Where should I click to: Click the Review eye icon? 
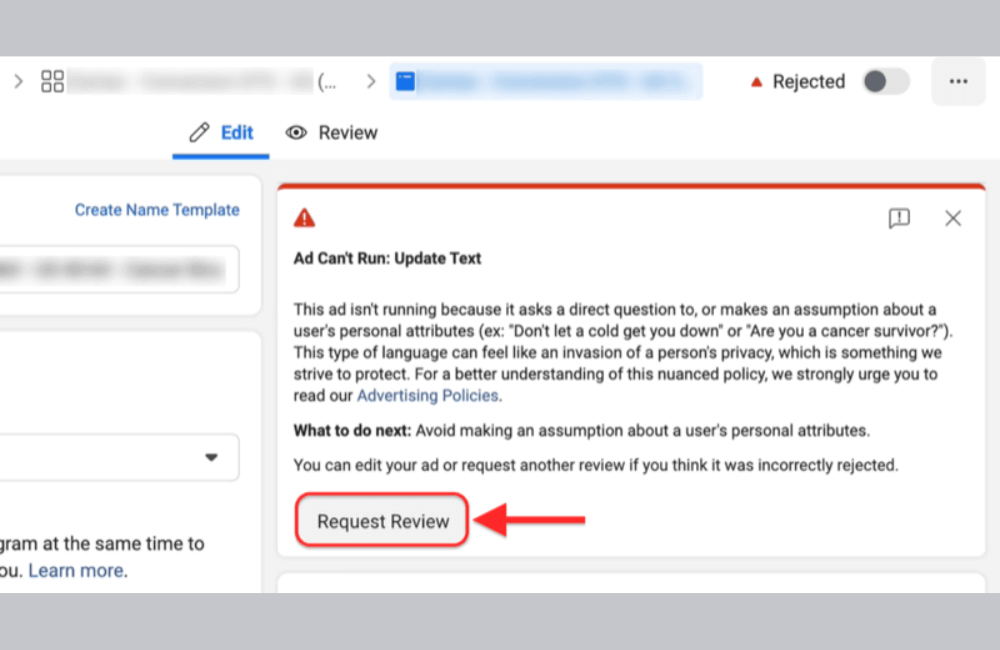[x=294, y=132]
